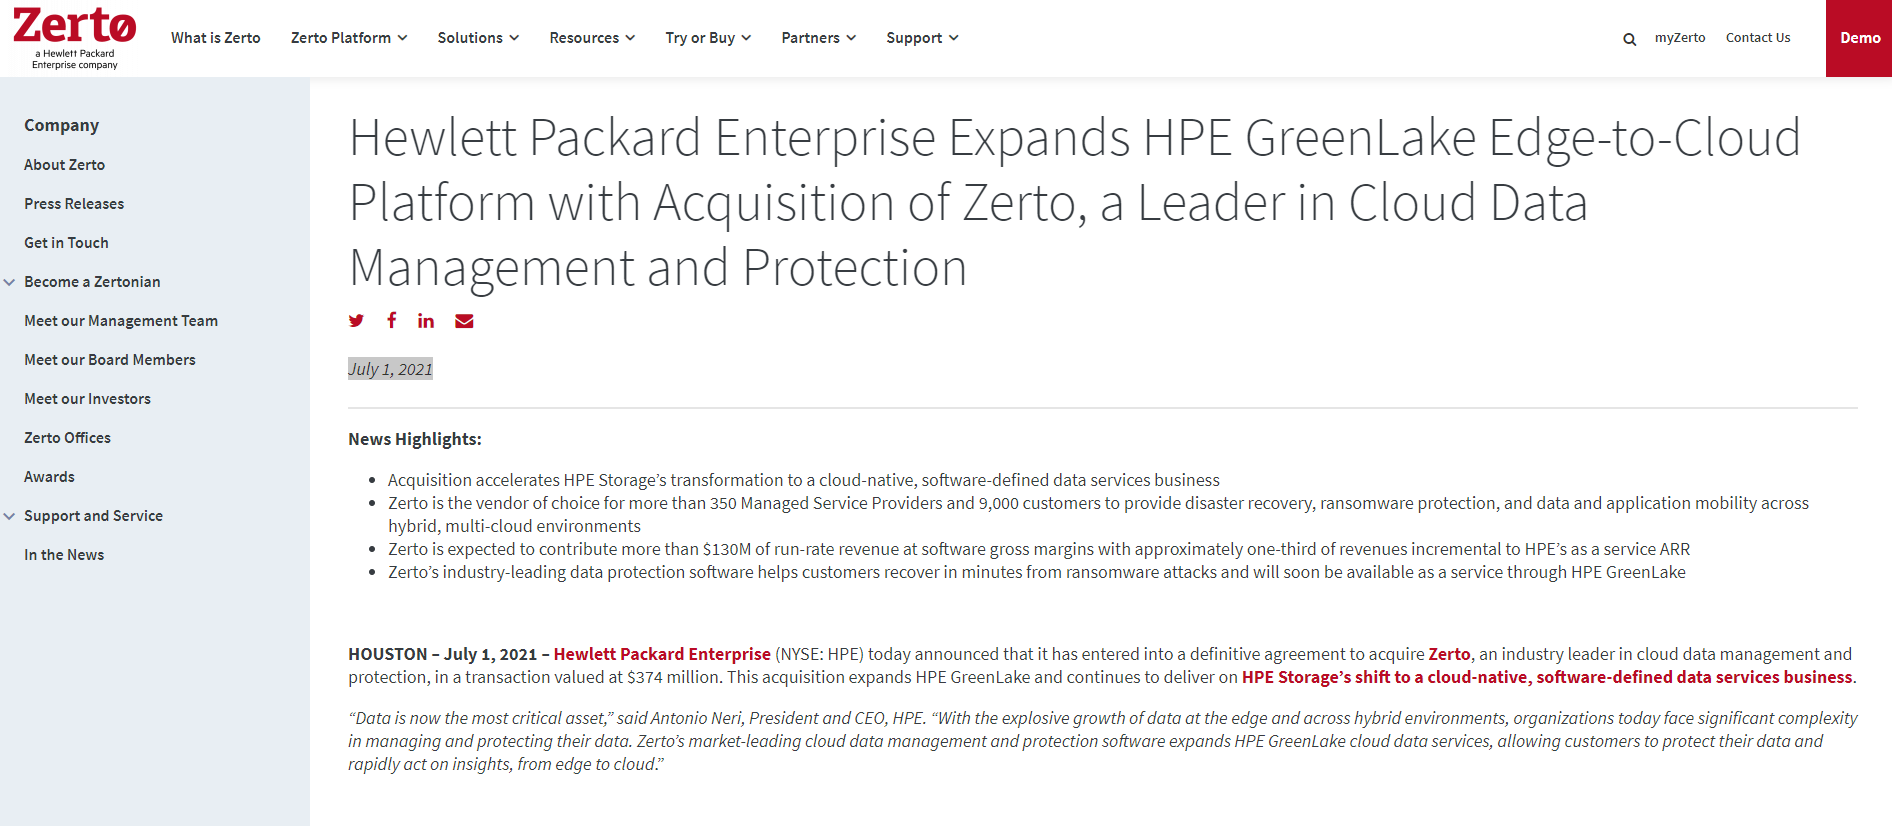
Task: Share article on Facebook
Action: (x=392, y=320)
